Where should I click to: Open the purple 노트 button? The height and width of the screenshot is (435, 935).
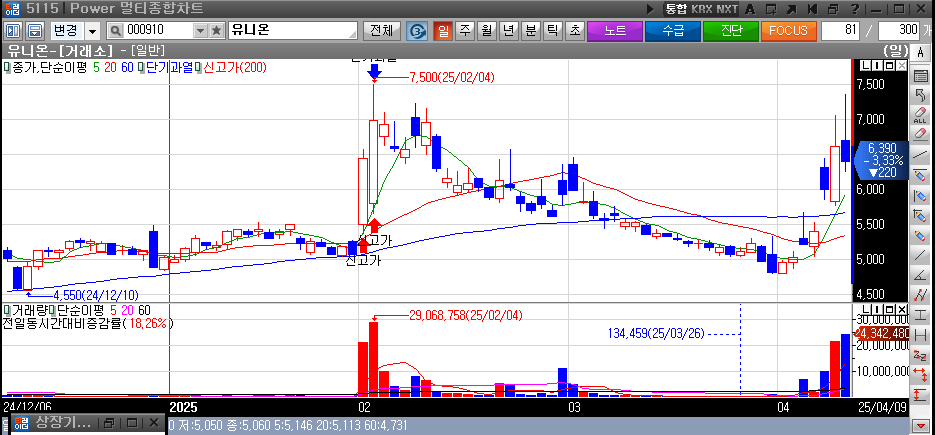click(614, 31)
